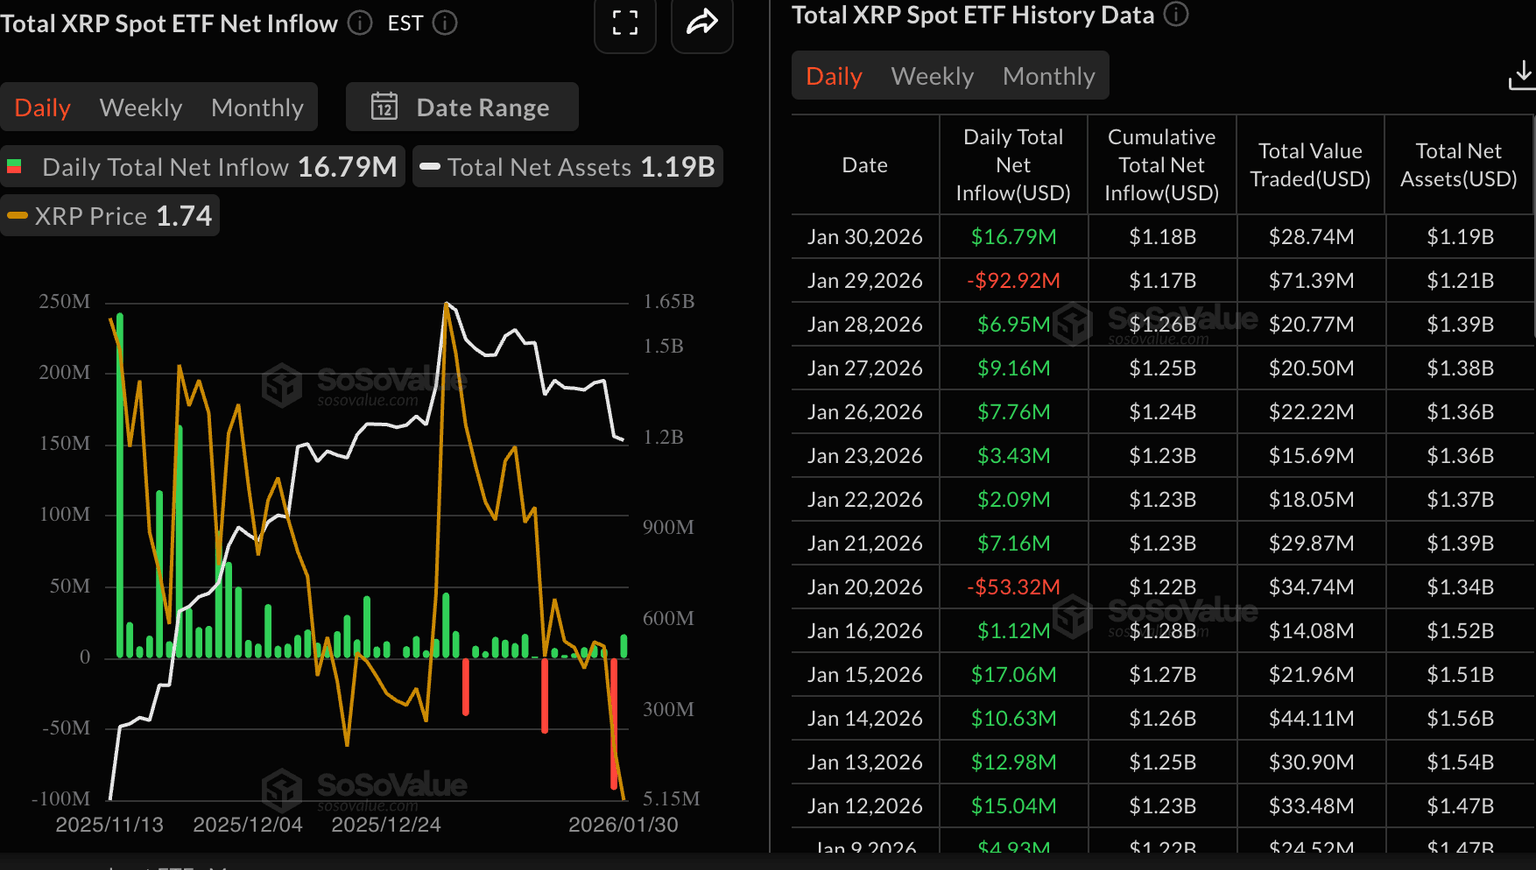Toggle Total Net Assets line
The width and height of the screenshot is (1536, 870).
pos(568,167)
